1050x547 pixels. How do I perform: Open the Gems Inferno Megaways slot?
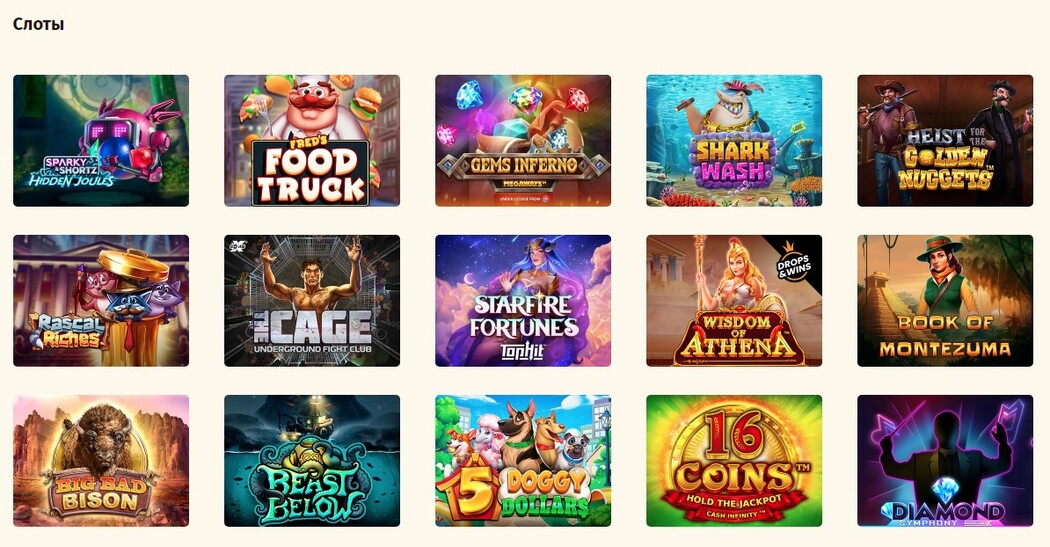pos(523,141)
